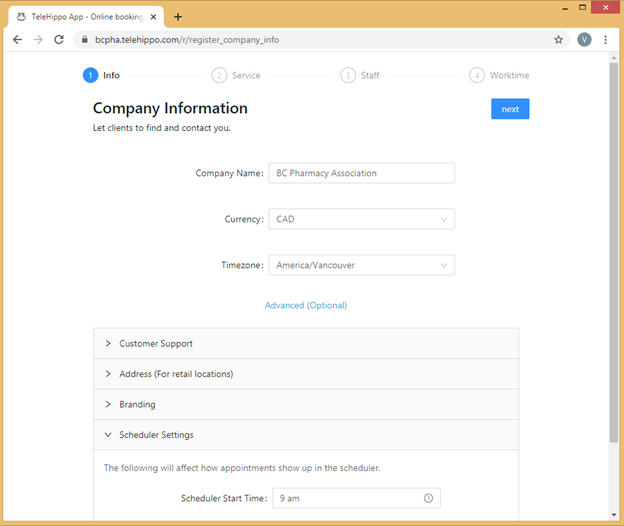Go to step 2 Service

coord(236,75)
